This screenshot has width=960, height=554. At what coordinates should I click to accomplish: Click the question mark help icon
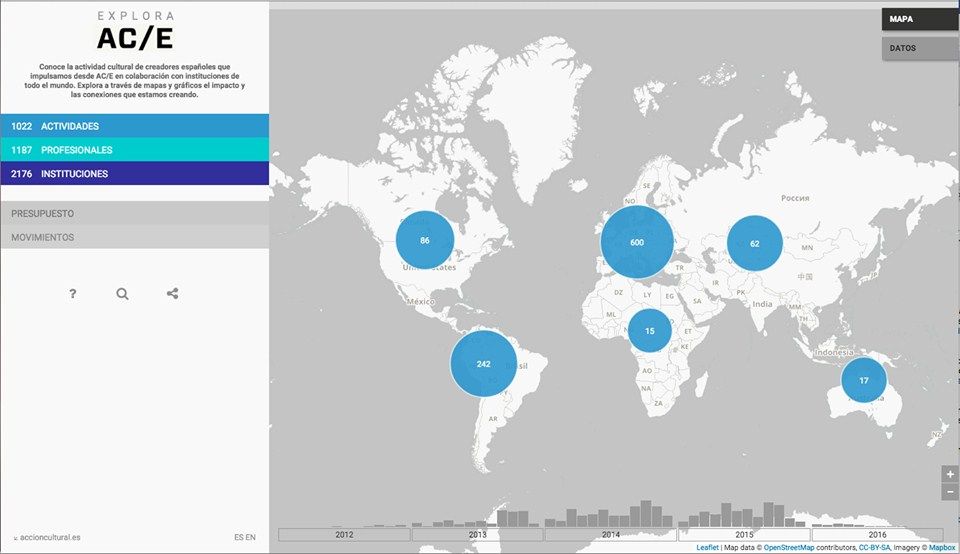(x=72, y=294)
